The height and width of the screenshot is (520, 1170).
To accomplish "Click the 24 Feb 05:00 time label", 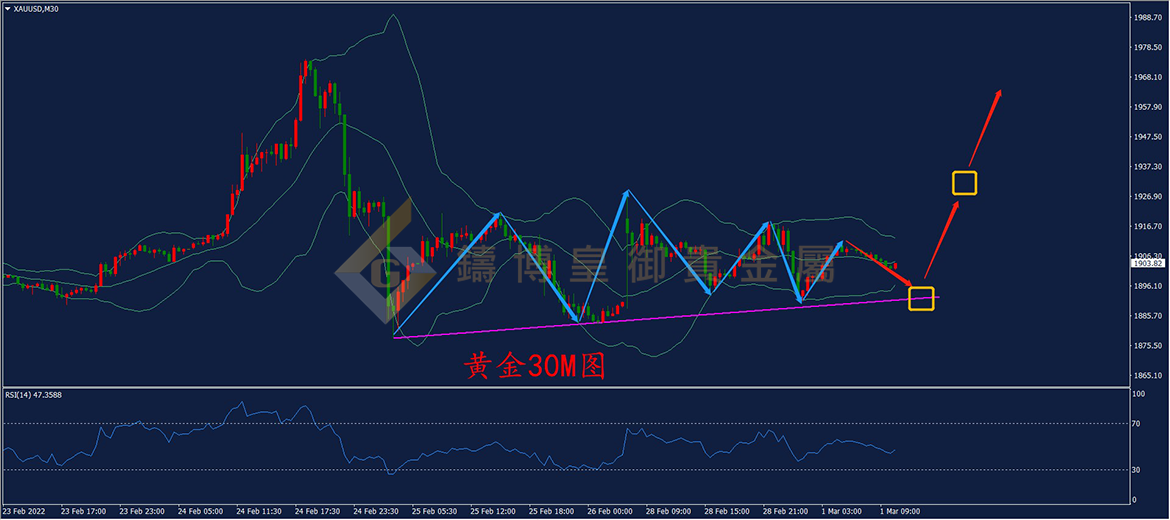I will (201, 513).
